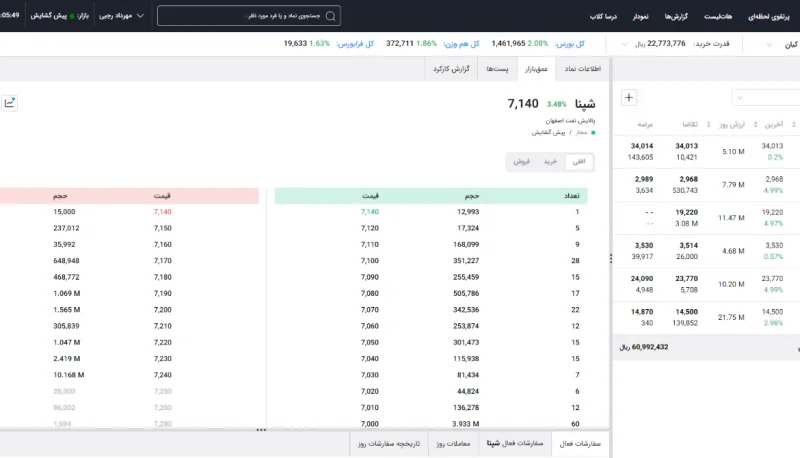Open the درسا کلاب menu
Screen dimensions: 800x458
point(603,17)
